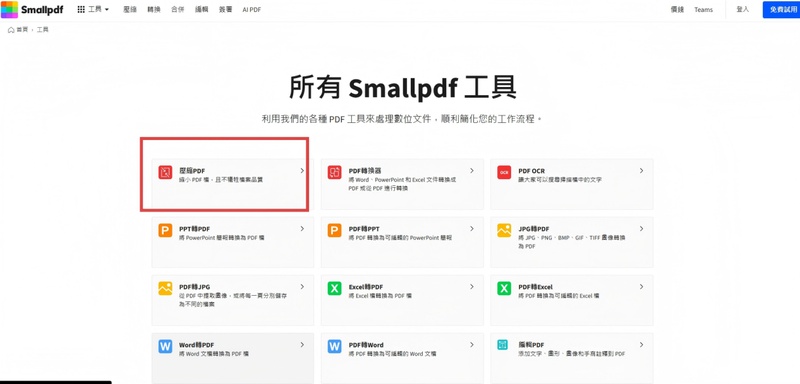This screenshot has height=384, width=800.
Task: Select the PDF轉Excel title text
Action: 535,287
